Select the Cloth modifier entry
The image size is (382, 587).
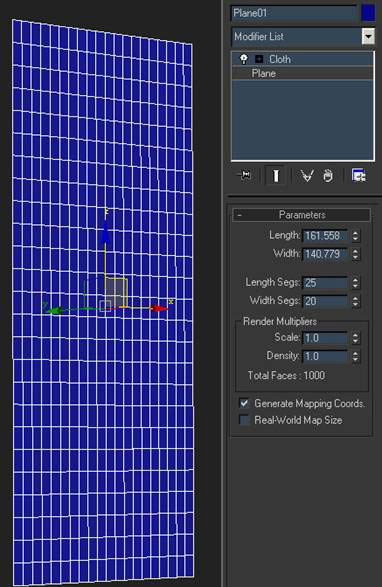[303, 59]
